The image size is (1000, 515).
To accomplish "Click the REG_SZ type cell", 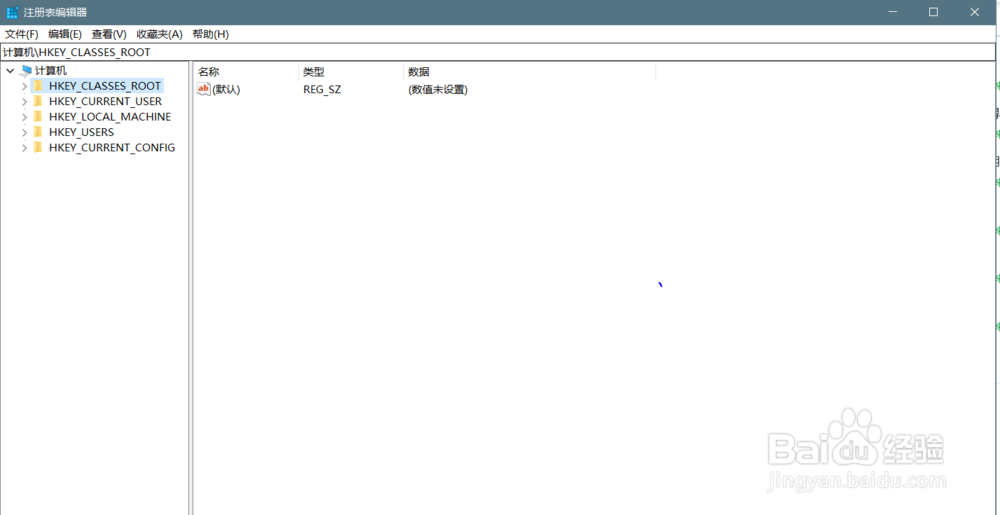I will point(322,90).
